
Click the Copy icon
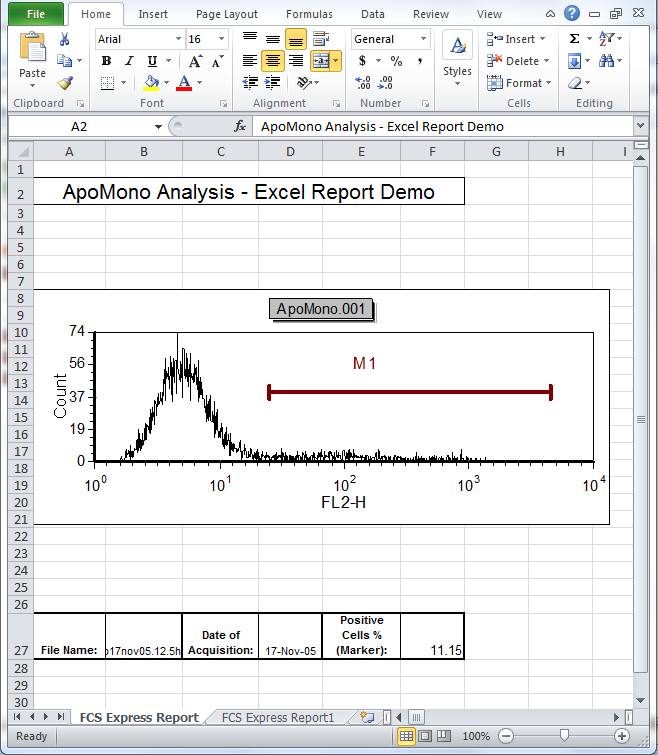tap(64, 61)
